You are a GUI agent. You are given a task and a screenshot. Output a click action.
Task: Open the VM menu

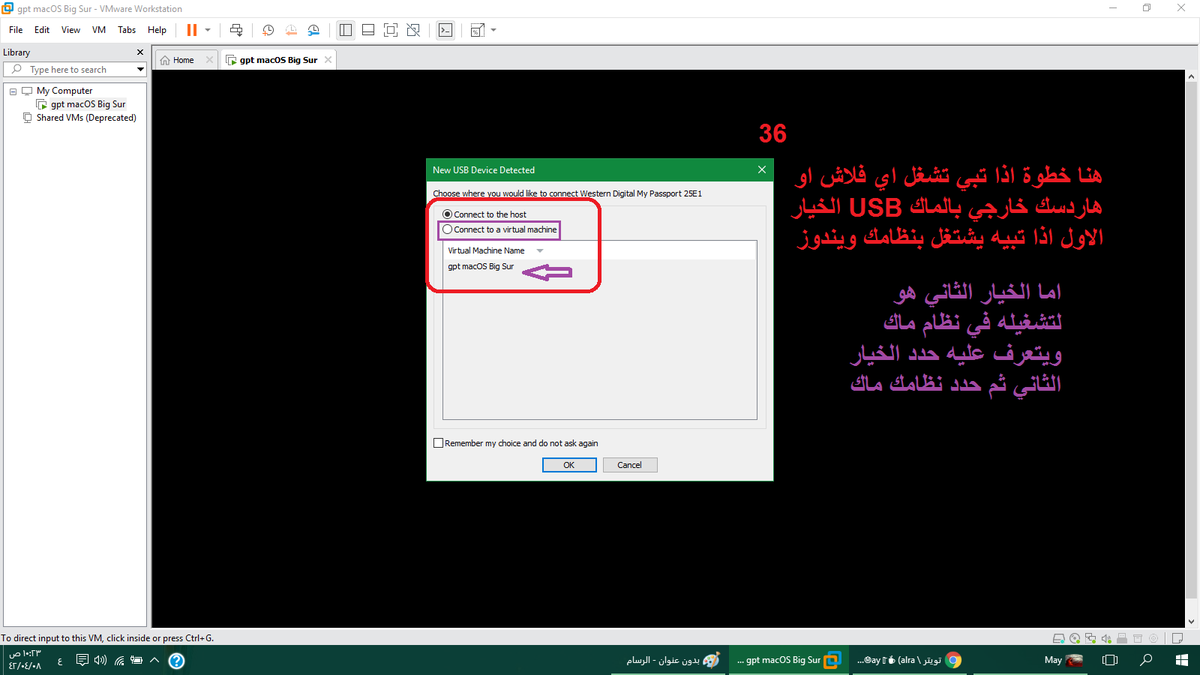click(99, 30)
